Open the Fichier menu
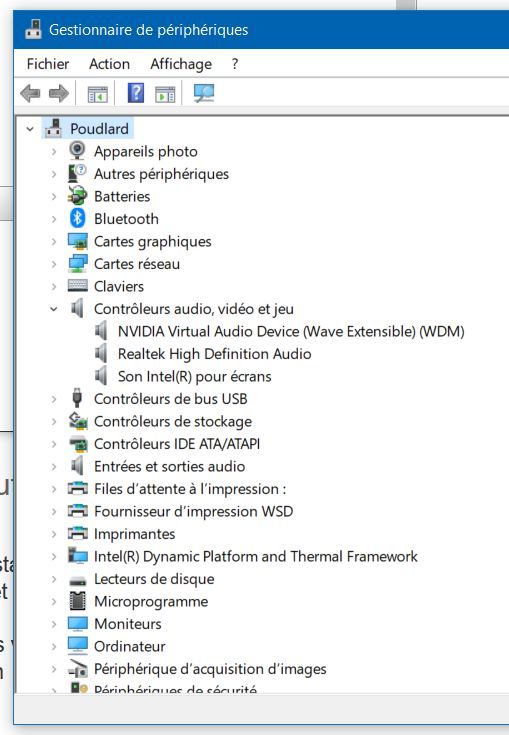509x735 pixels. [48, 64]
